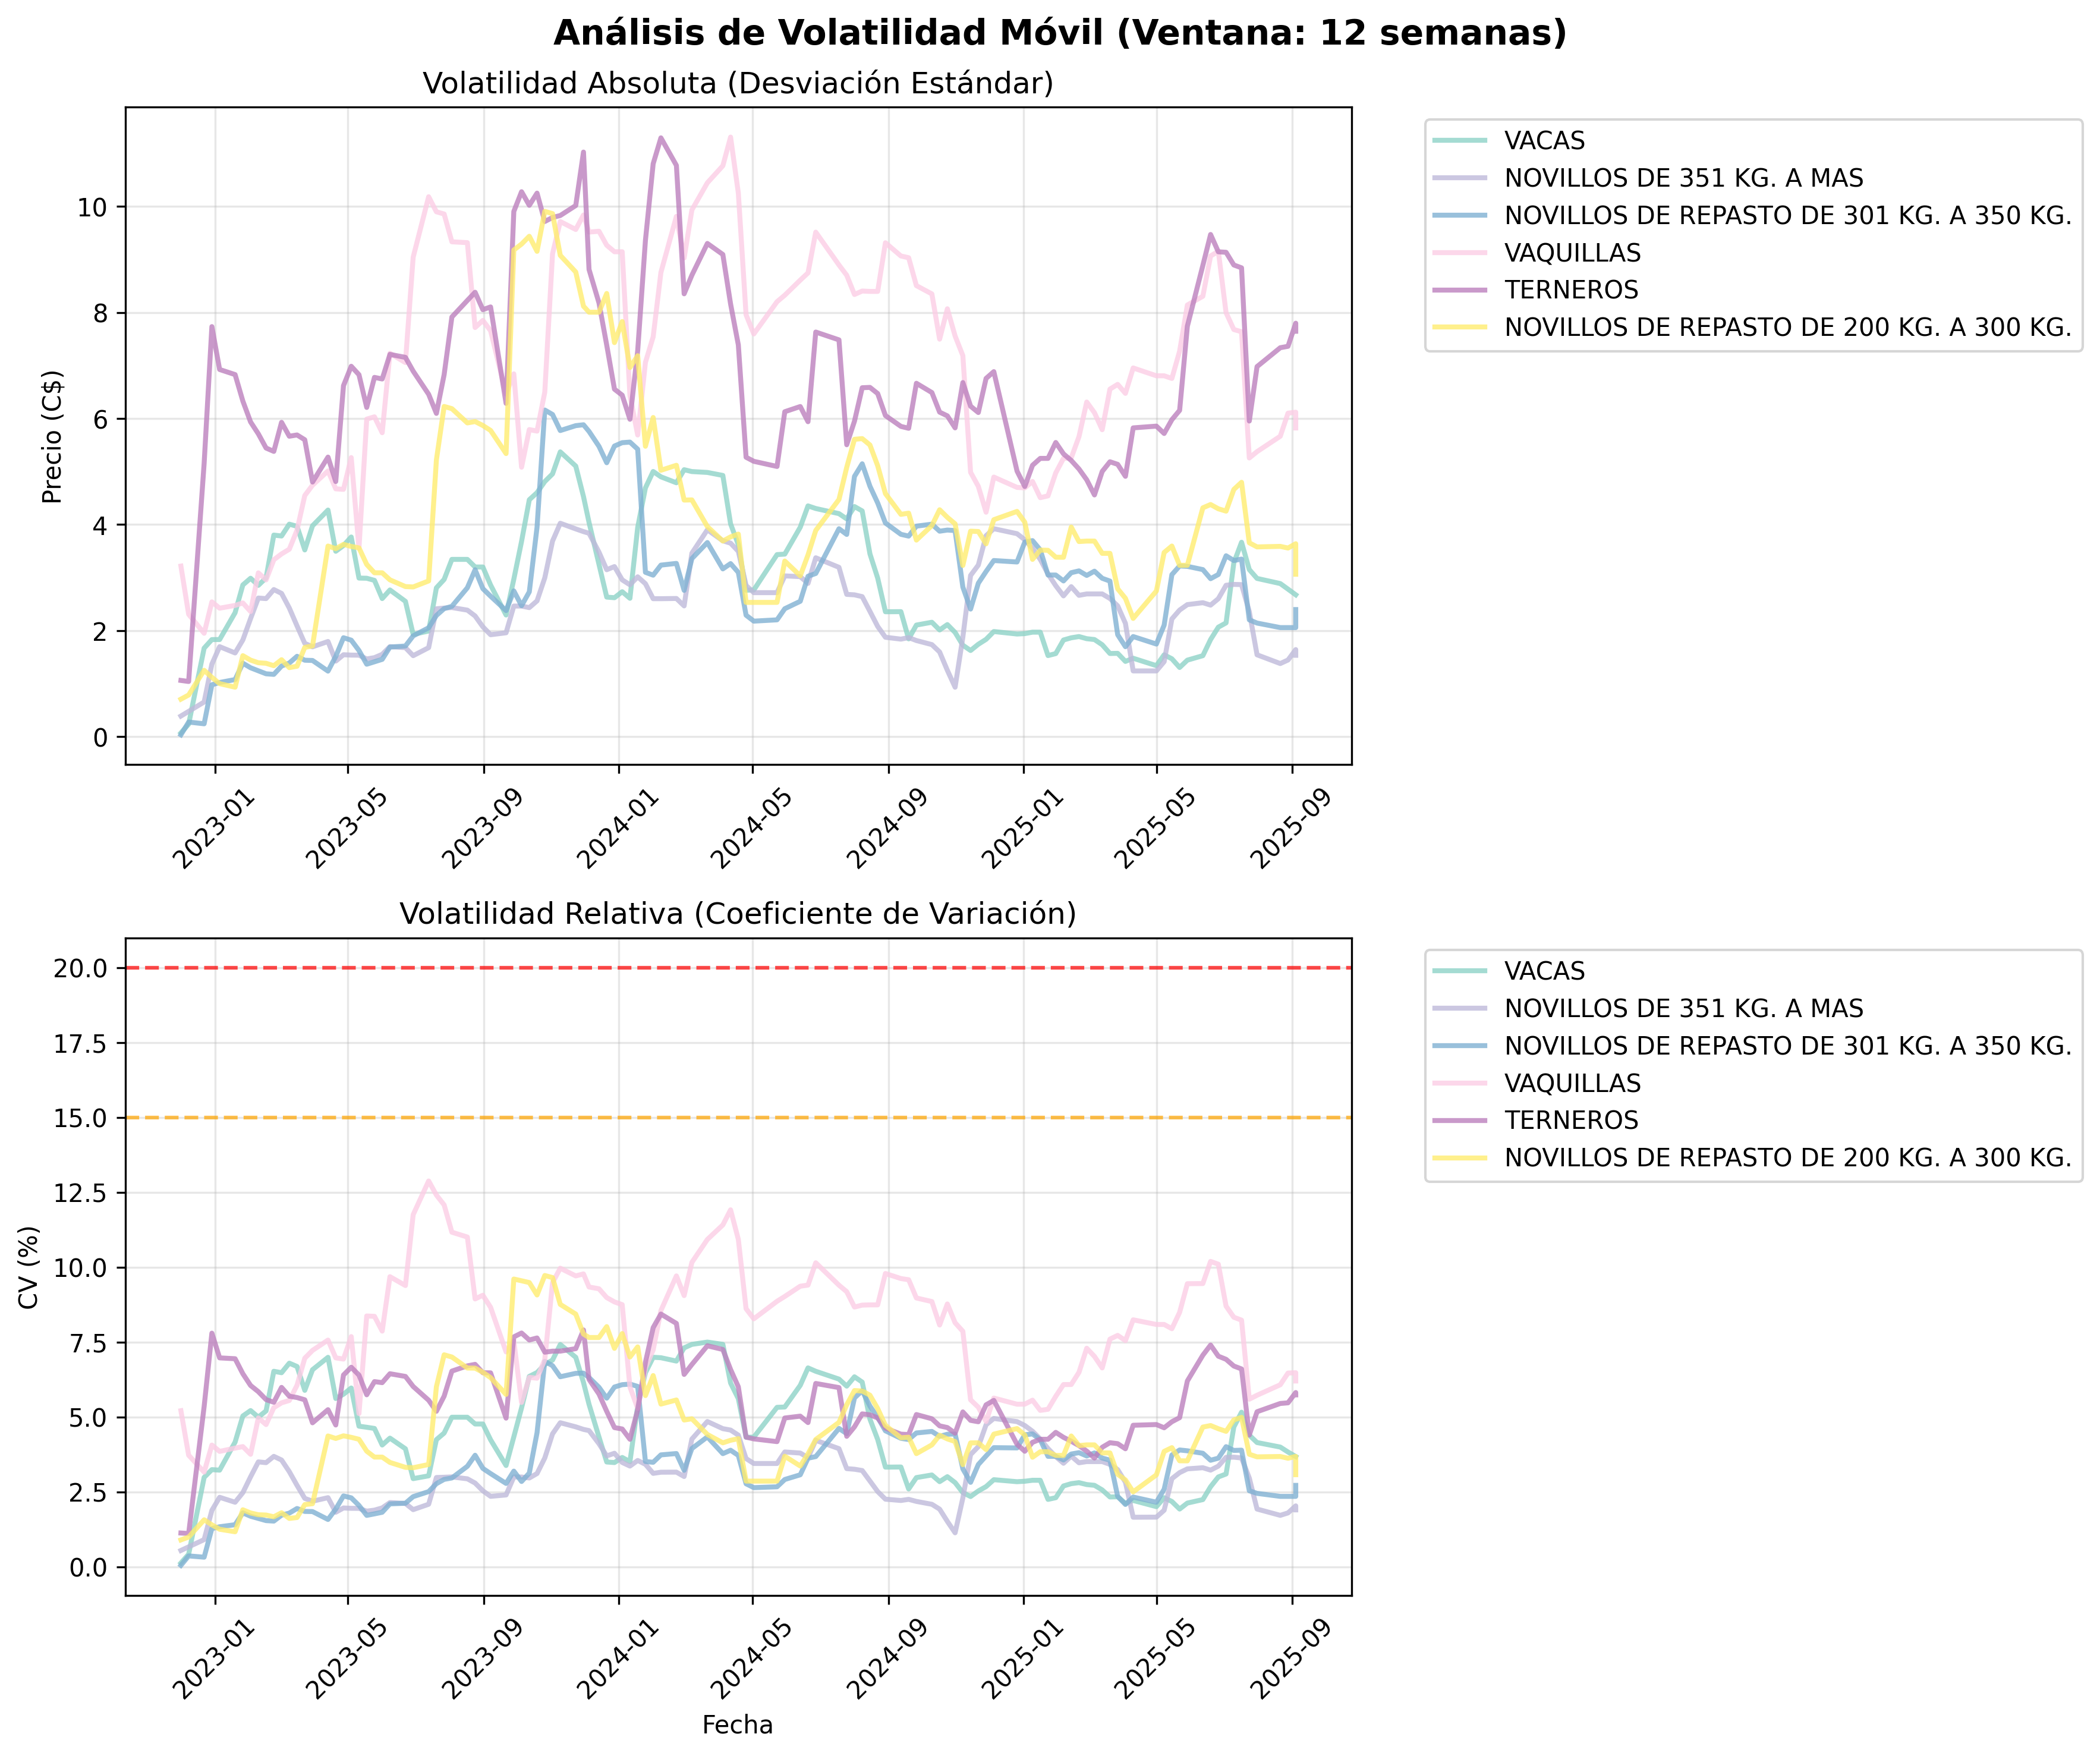Click the Volatilidad Relativa subplot title
Screen dimensions: 2100x1756
(738, 914)
